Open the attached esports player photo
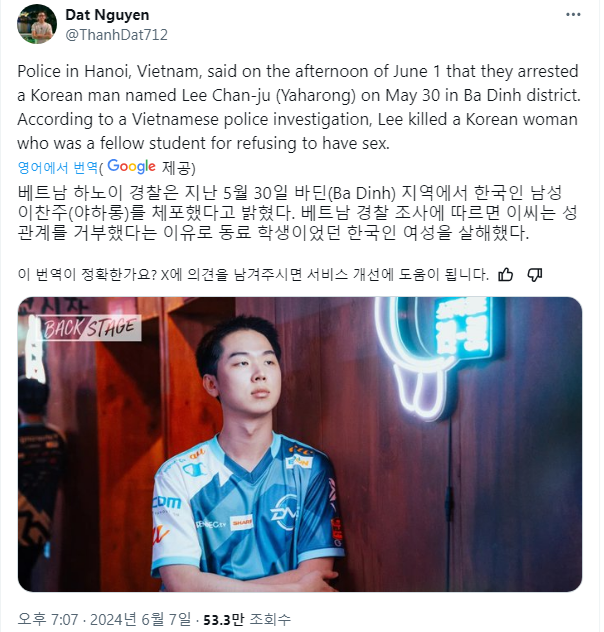The image size is (604, 632). (x=300, y=444)
